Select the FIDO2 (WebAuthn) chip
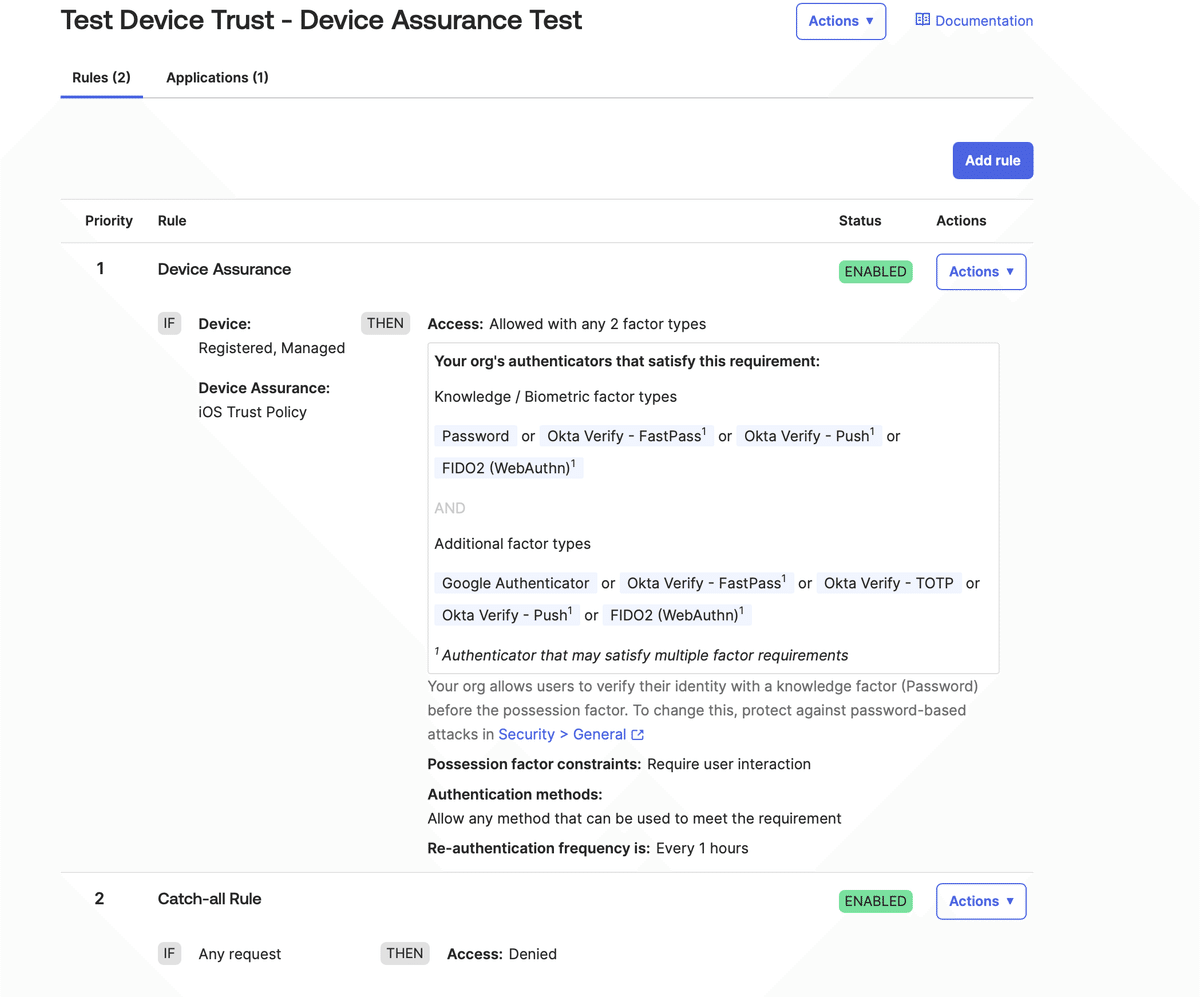Image resolution: width=1200 pixels, height=997 pixels. click(508, 467)
